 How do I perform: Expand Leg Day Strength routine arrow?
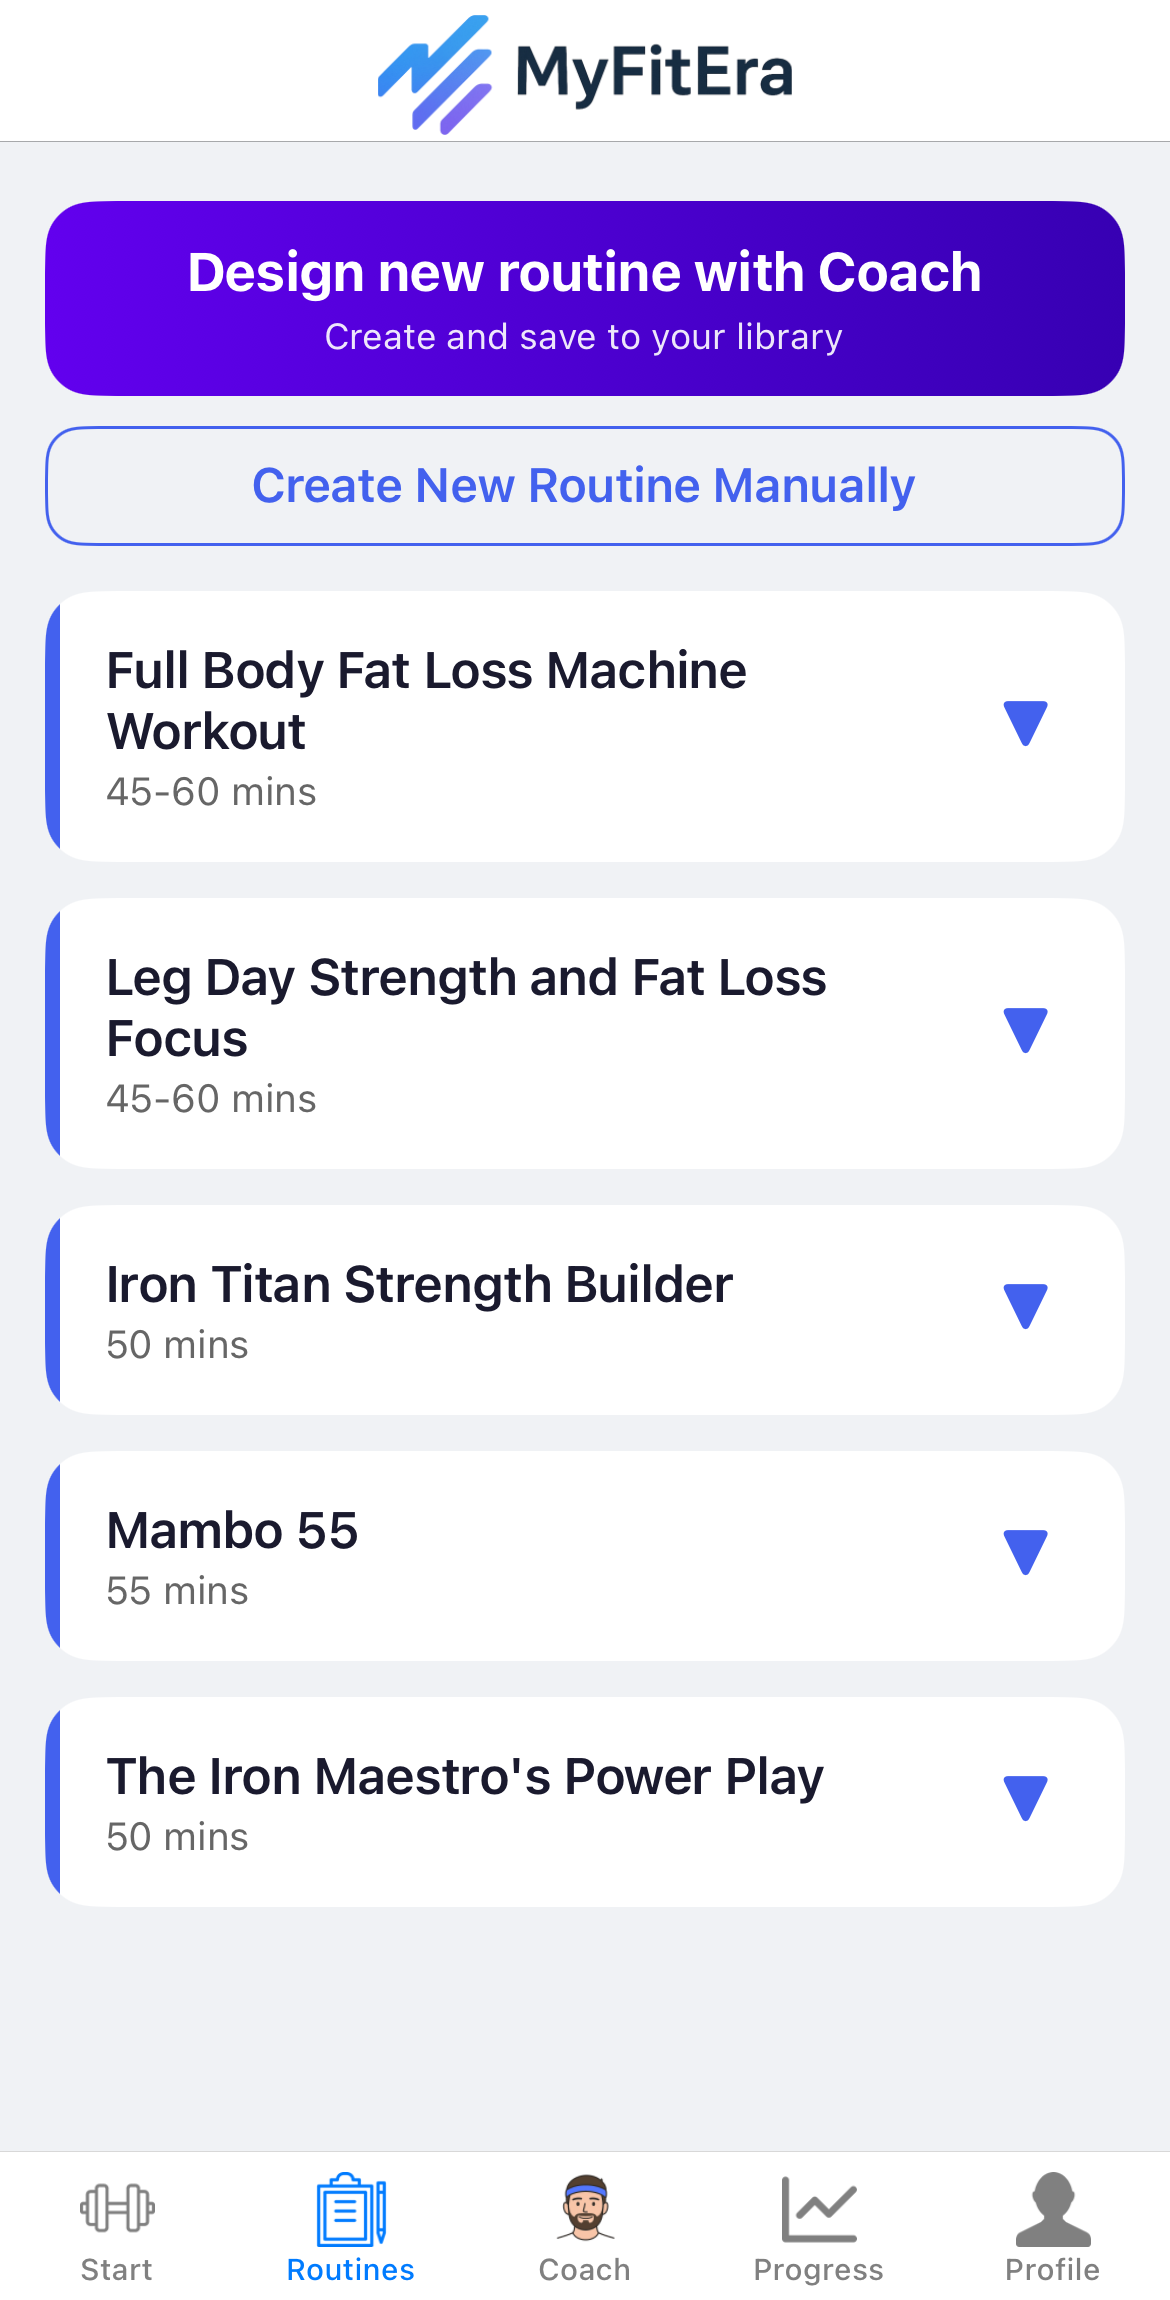(x=1025, y=1031)
